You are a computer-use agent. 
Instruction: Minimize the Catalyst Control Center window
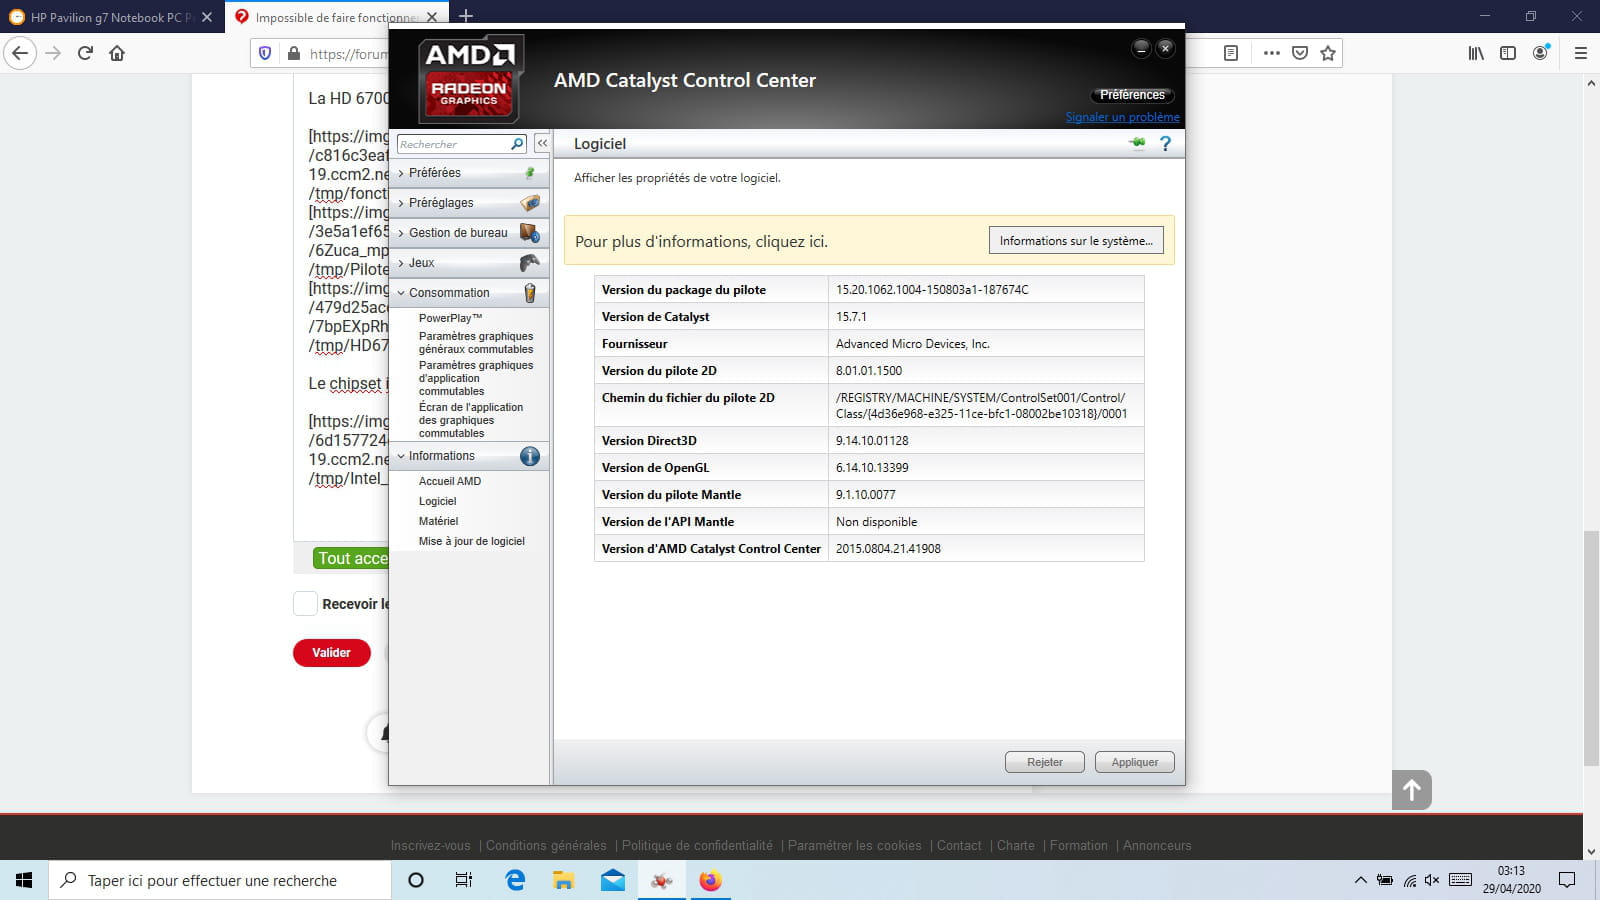[x=1141, y=48]
